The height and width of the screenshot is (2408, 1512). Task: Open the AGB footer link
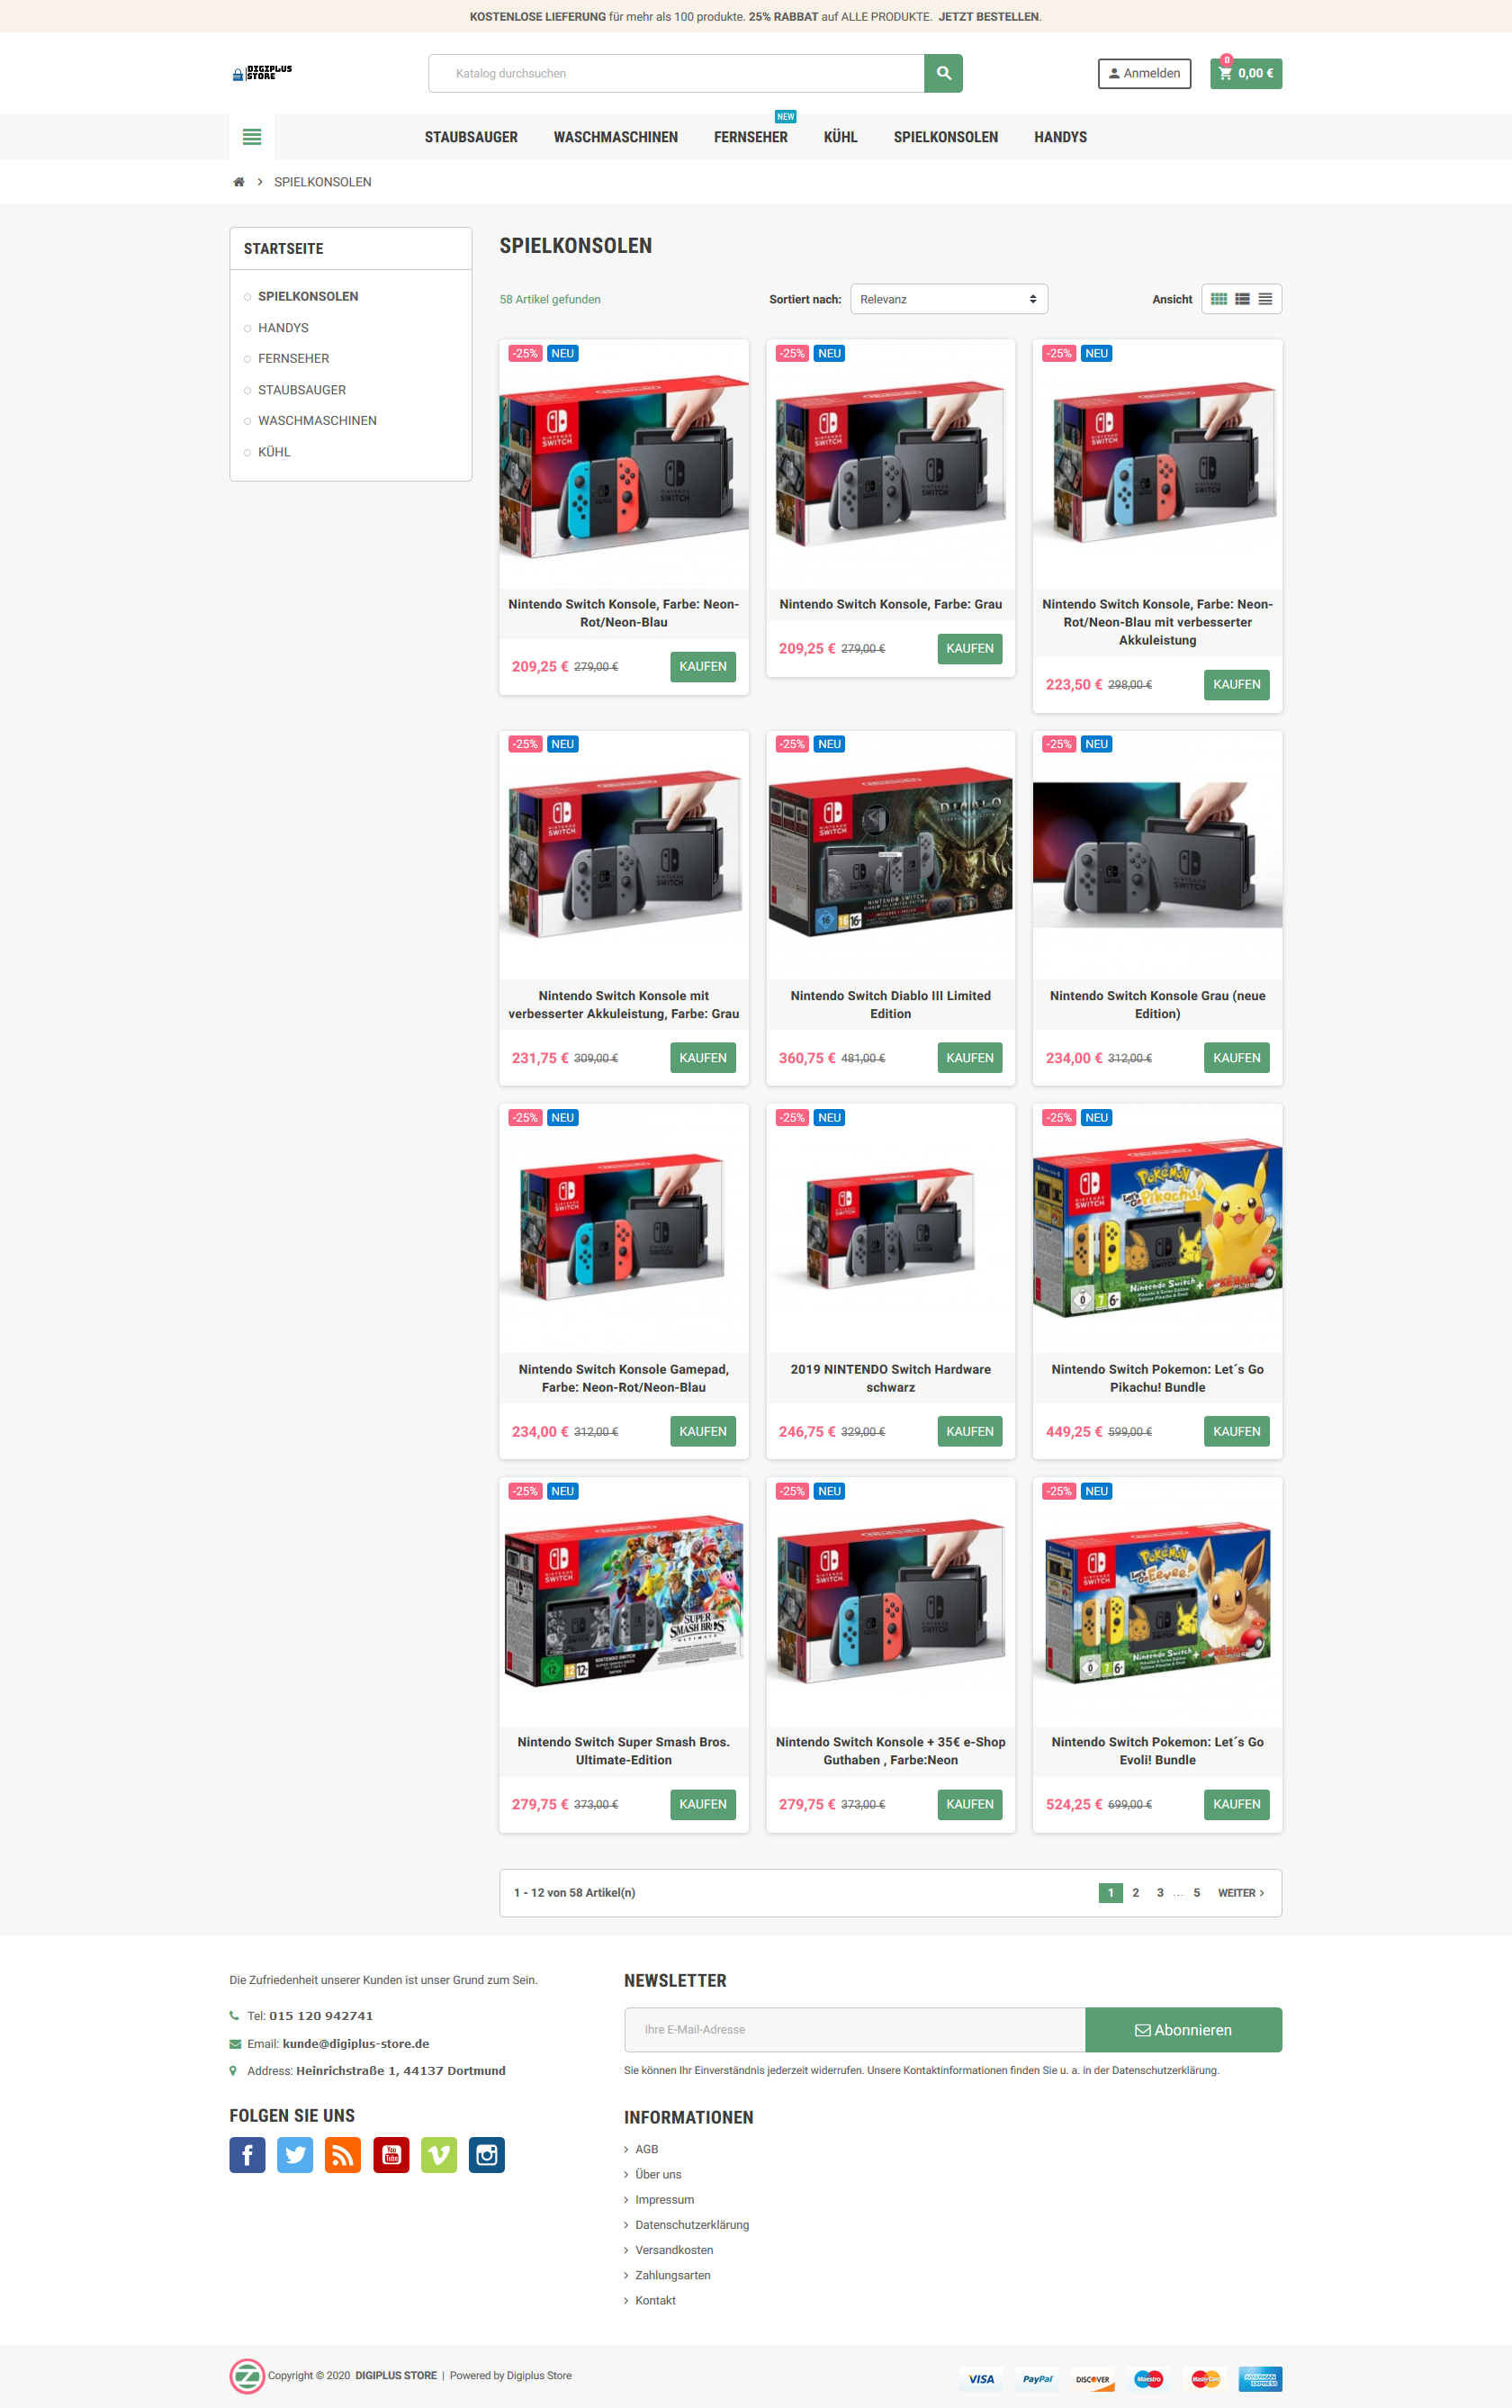pos(646,2149)
